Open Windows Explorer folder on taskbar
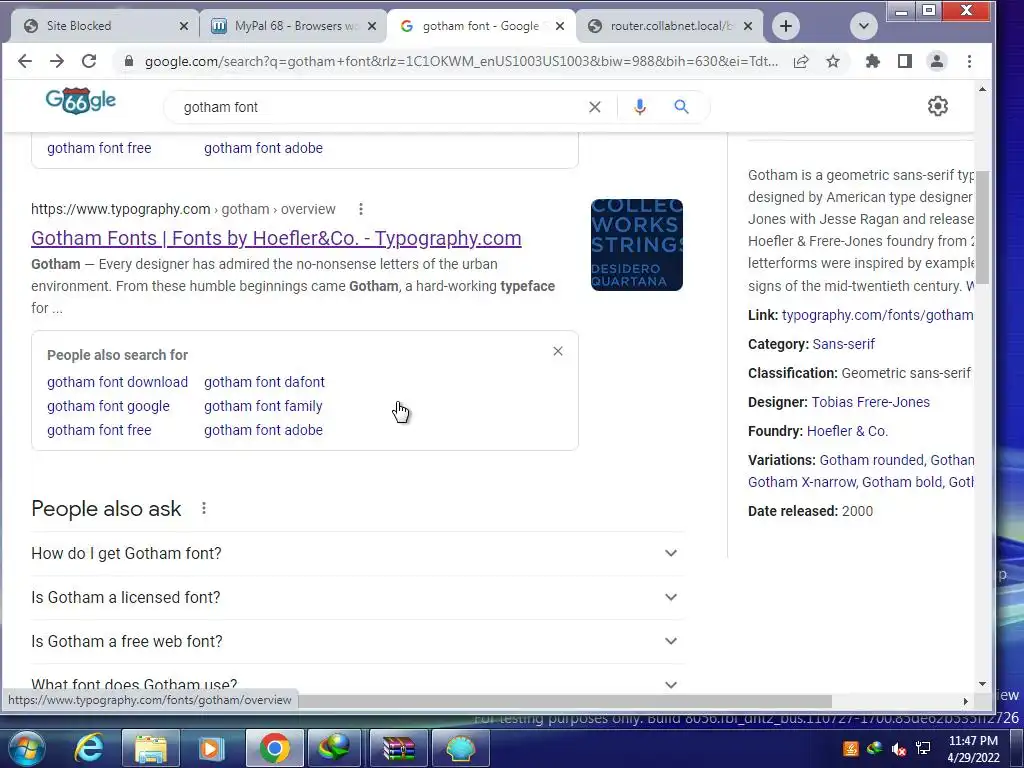 click(x=150, y=748)
